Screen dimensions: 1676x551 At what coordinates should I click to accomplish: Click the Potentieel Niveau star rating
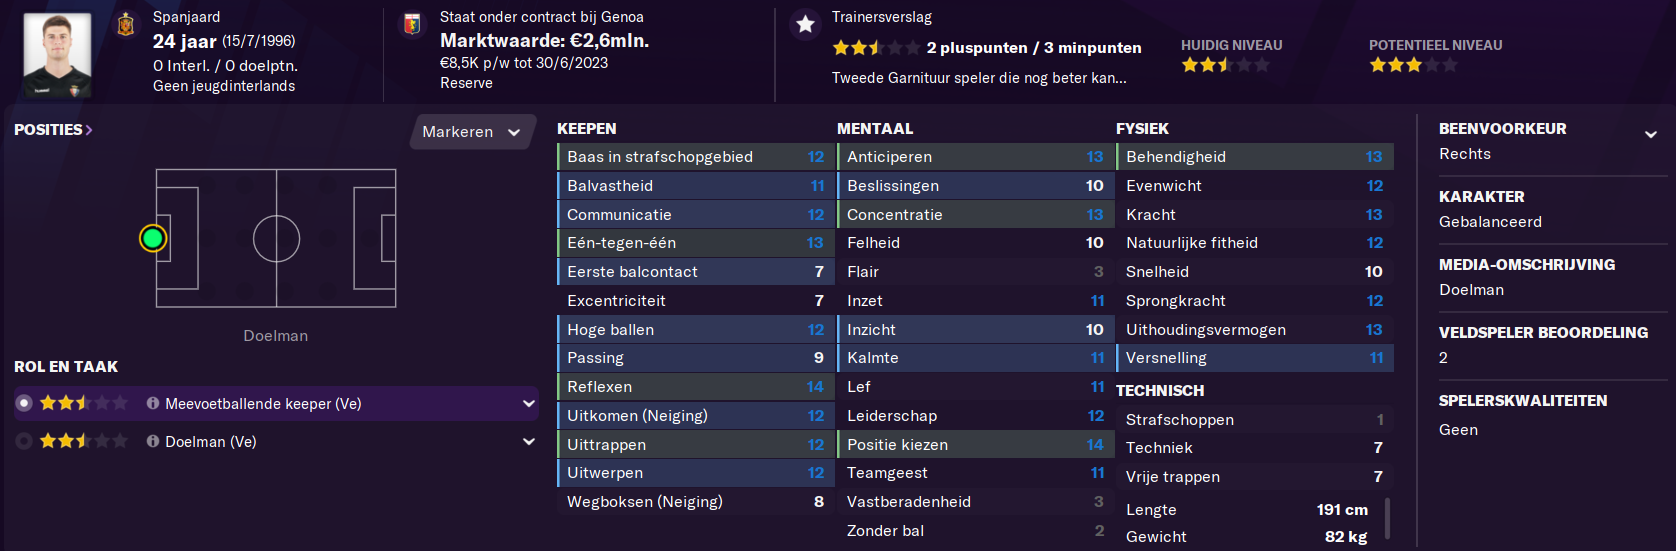1413,65
